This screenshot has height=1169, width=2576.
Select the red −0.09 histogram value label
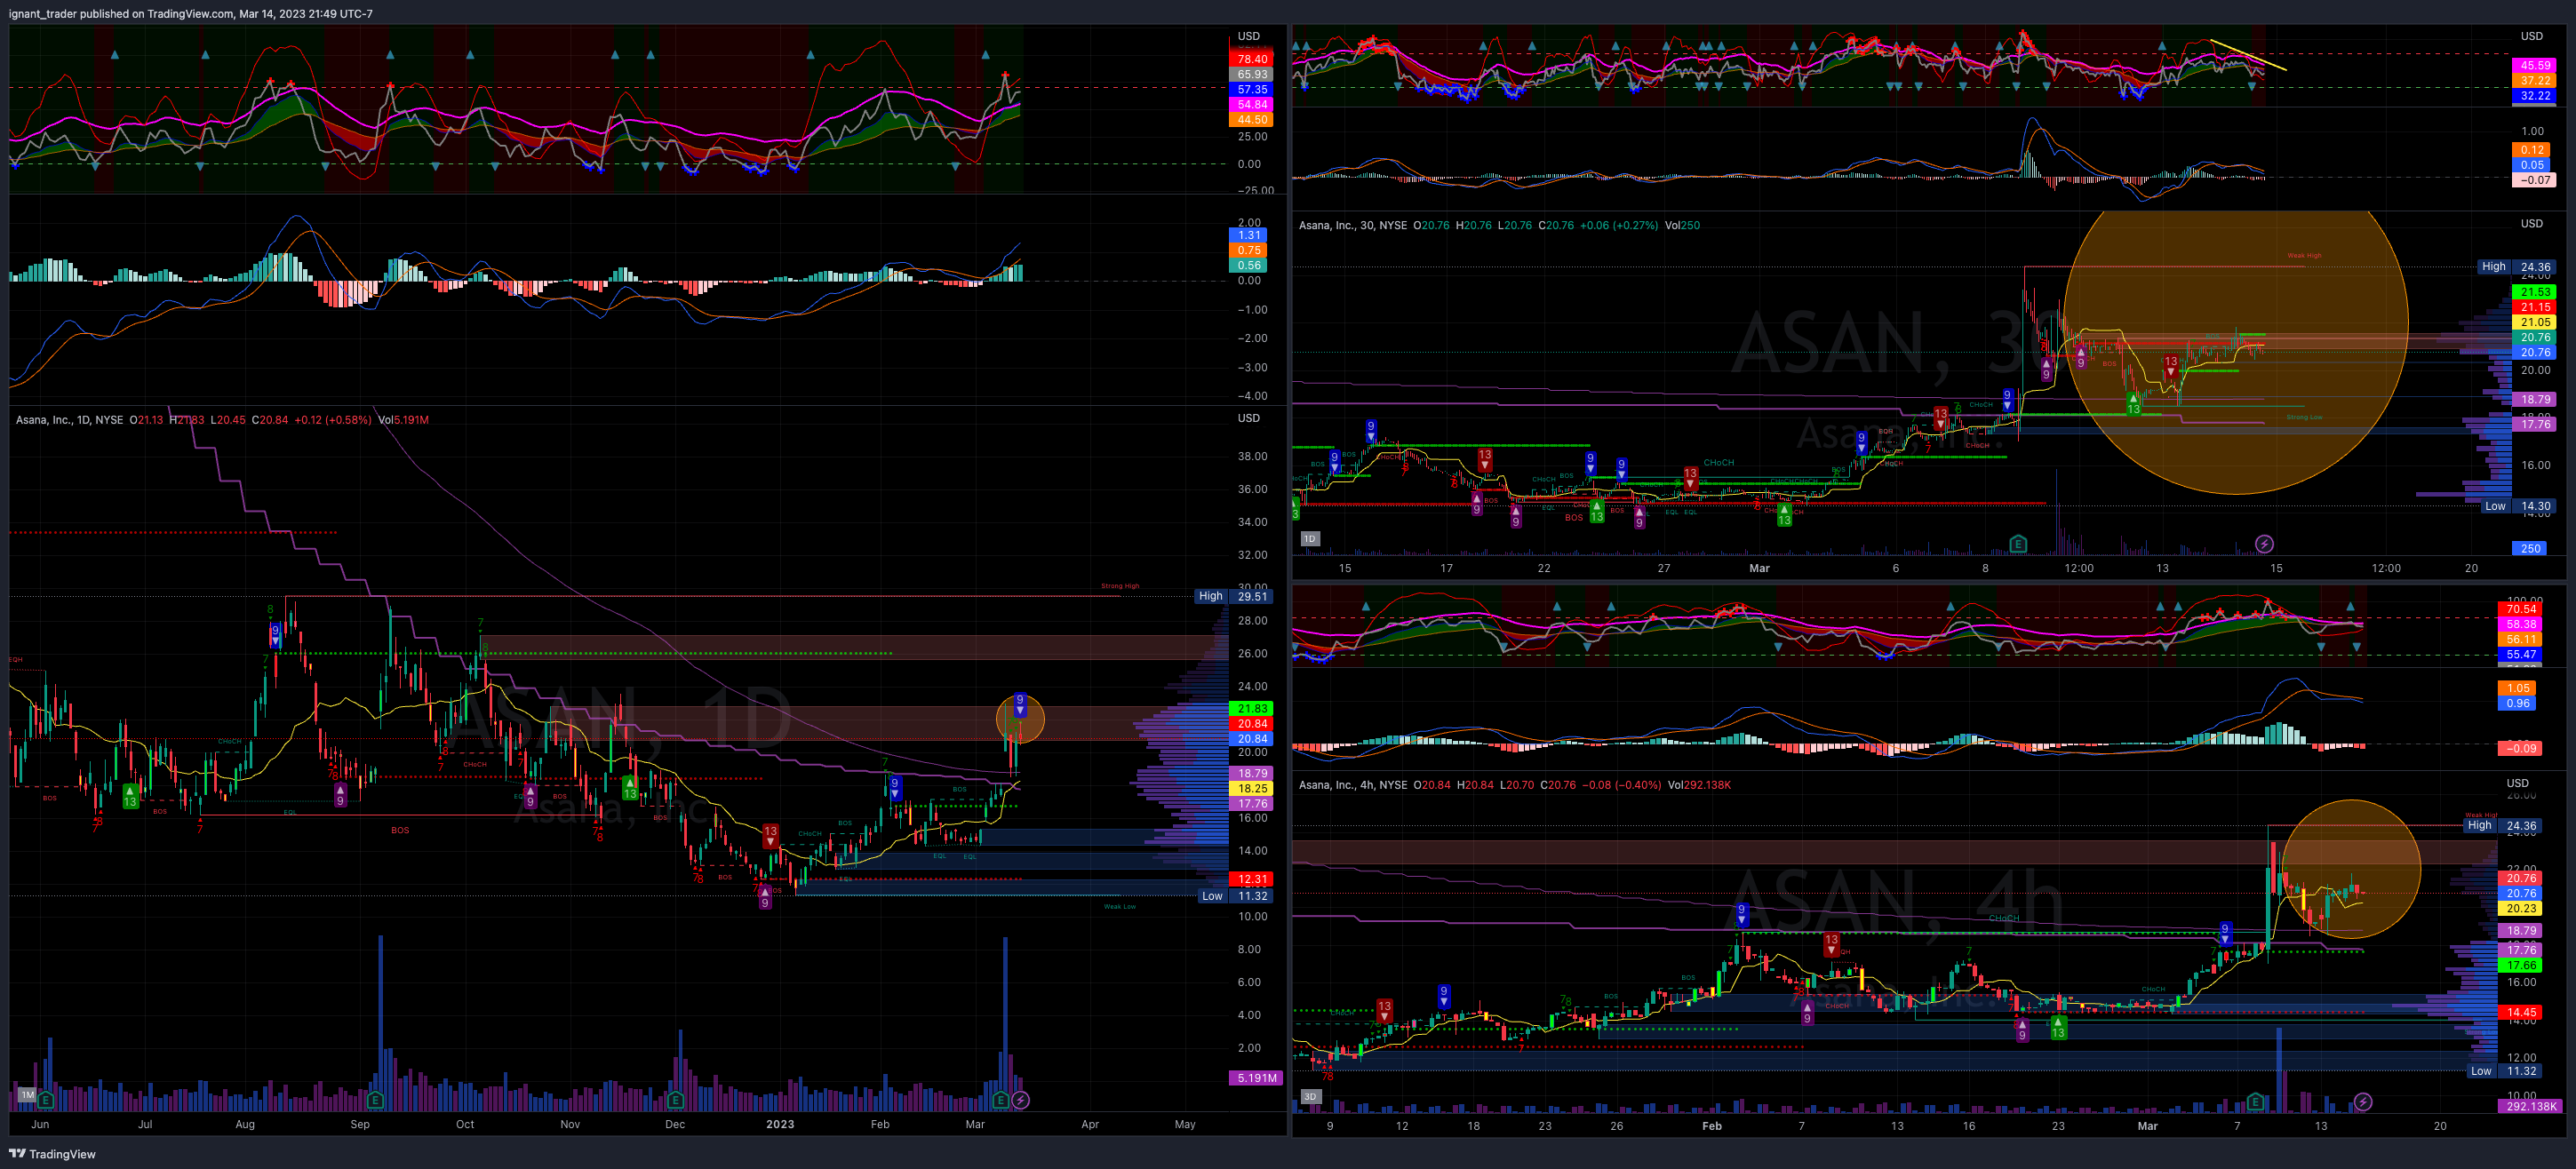2520,748
